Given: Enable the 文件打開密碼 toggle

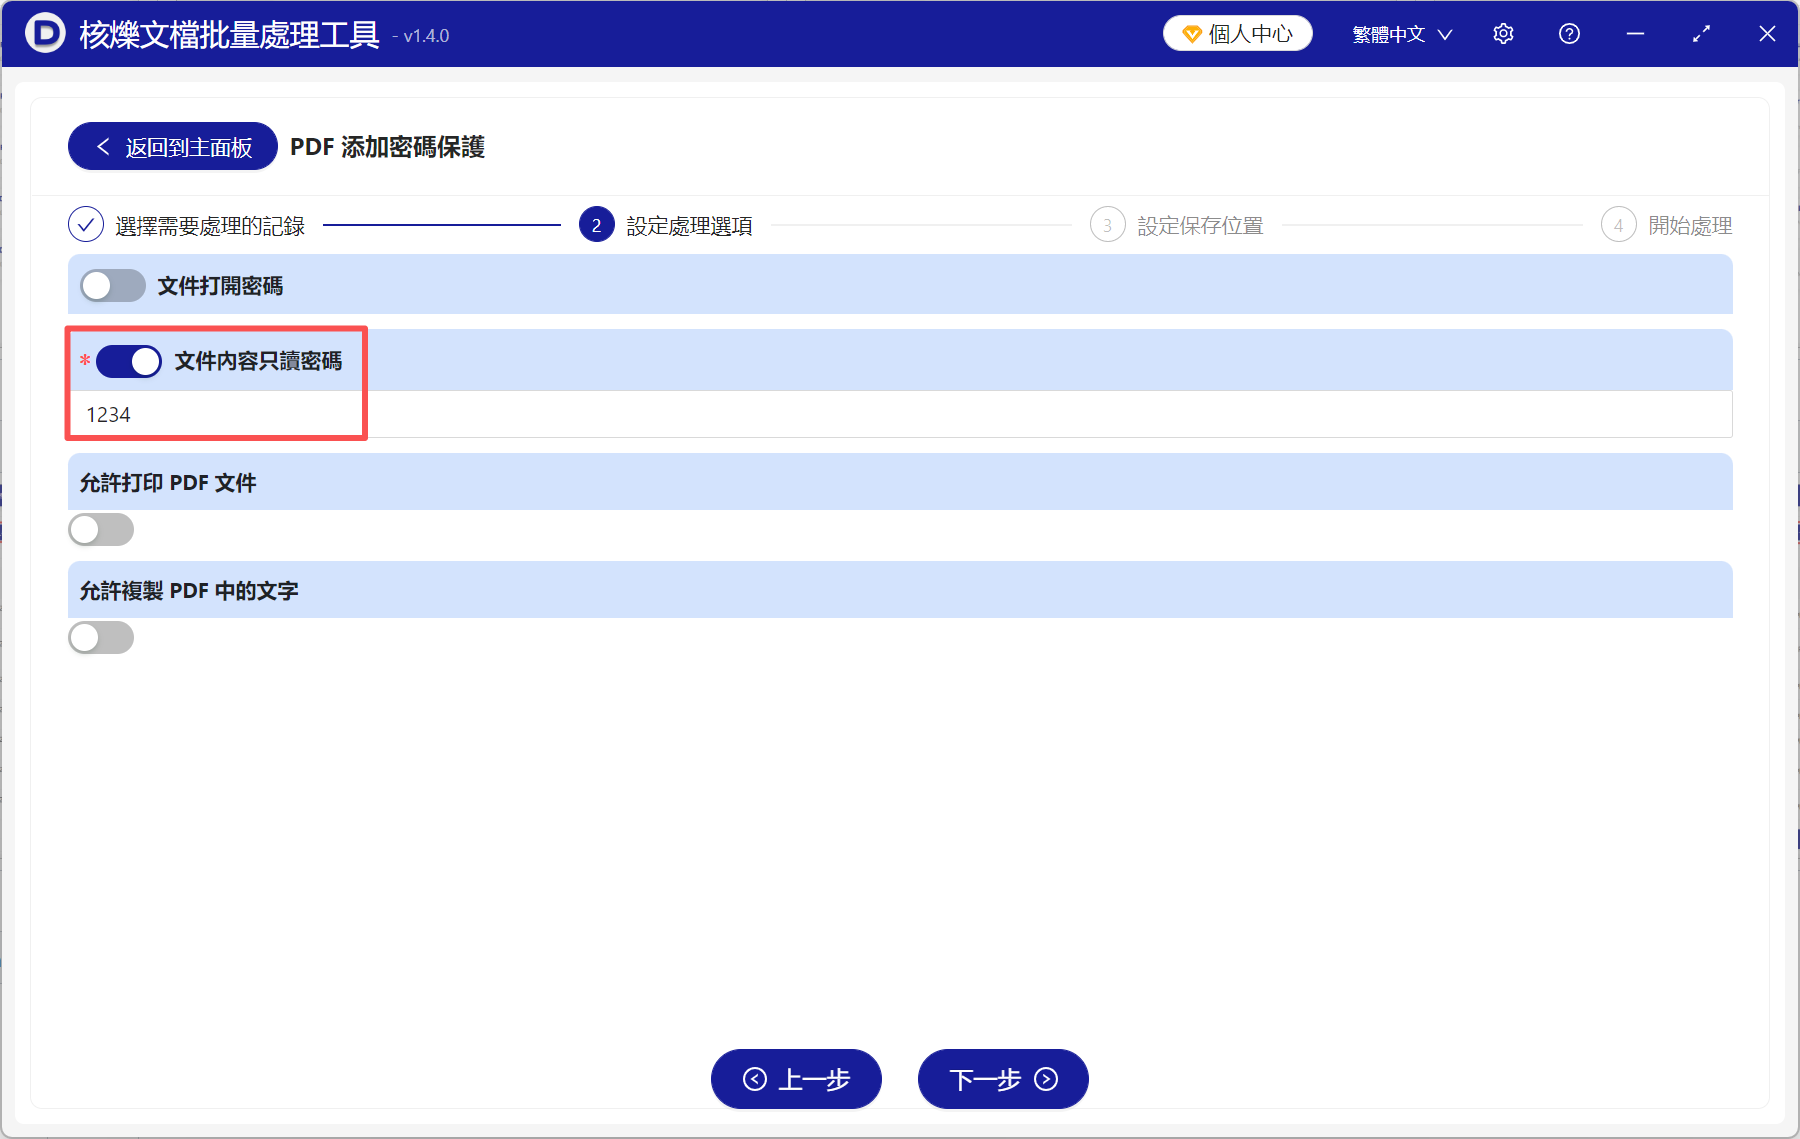Looking at the screenshot, I should coord(112,285).
